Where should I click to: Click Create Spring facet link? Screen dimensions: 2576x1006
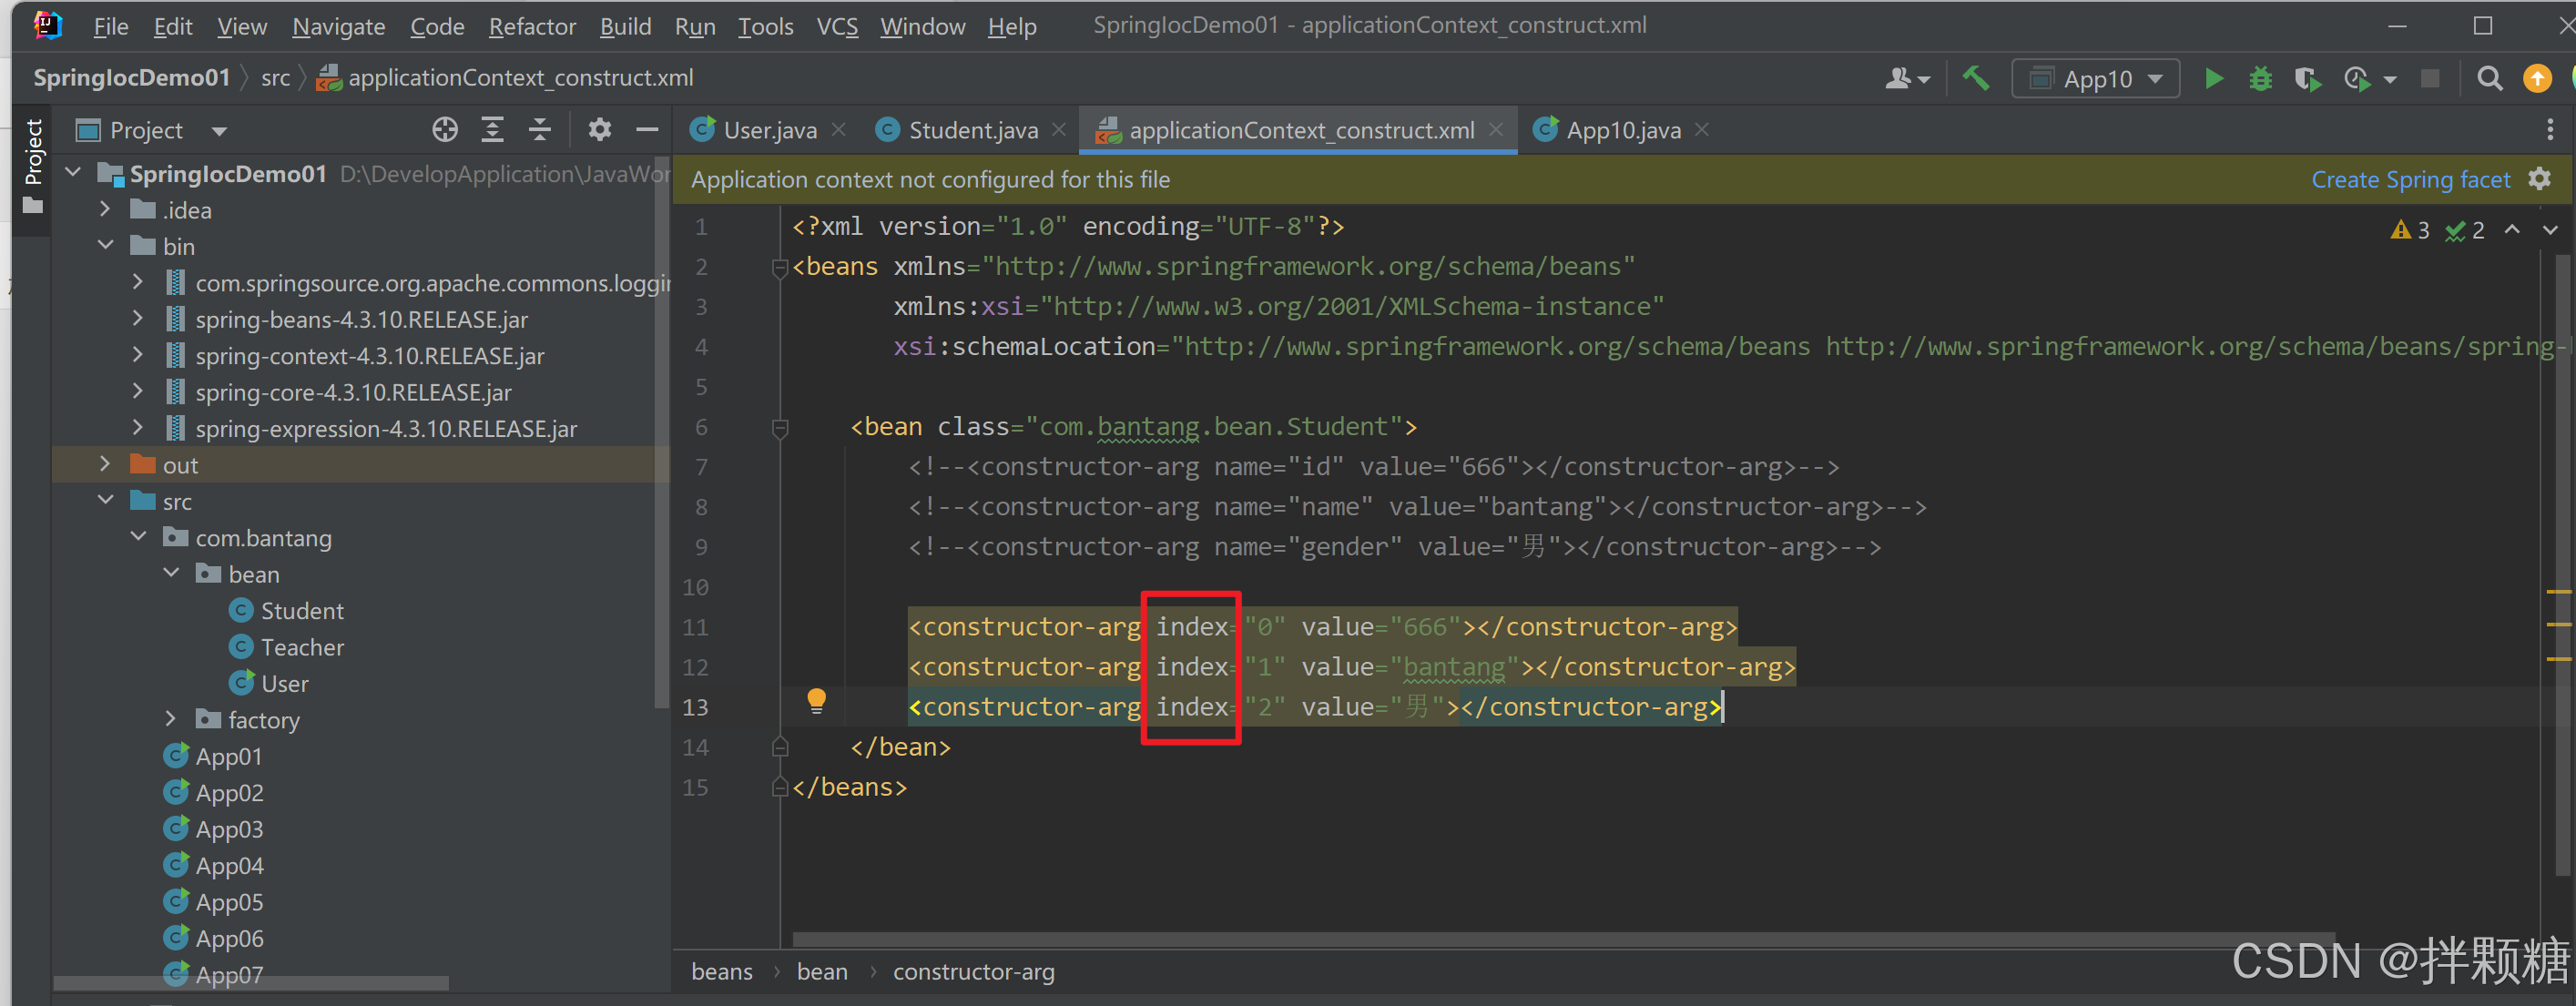(x=2410, y=179)
